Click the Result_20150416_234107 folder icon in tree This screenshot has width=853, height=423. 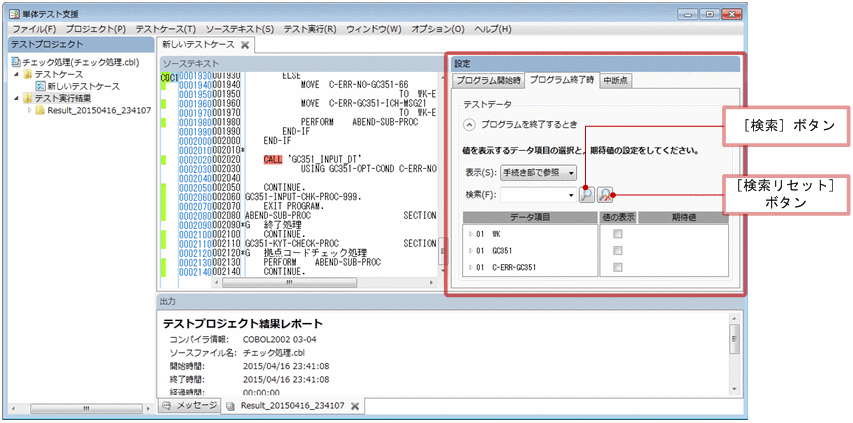pyautogui.click(x=40, y=110)
